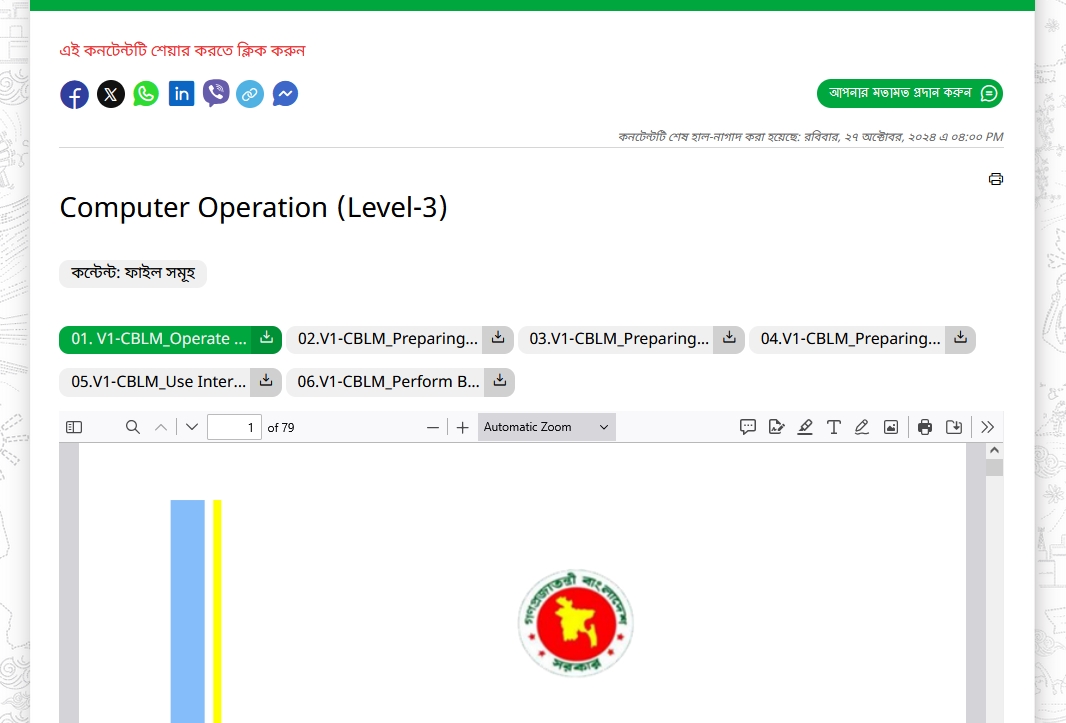Toggle the PDF sidebar panel
Screen dimensions: 1066x723
[x=73, y=427]
